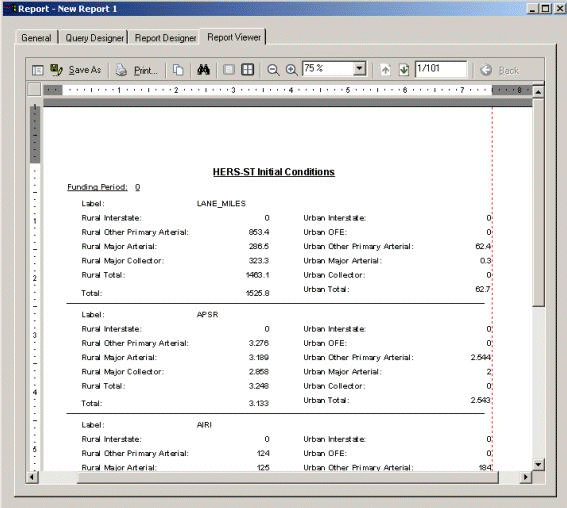Click the LANE_MILES label value
This screenshot has height=508, width=567.
point(221,204)
